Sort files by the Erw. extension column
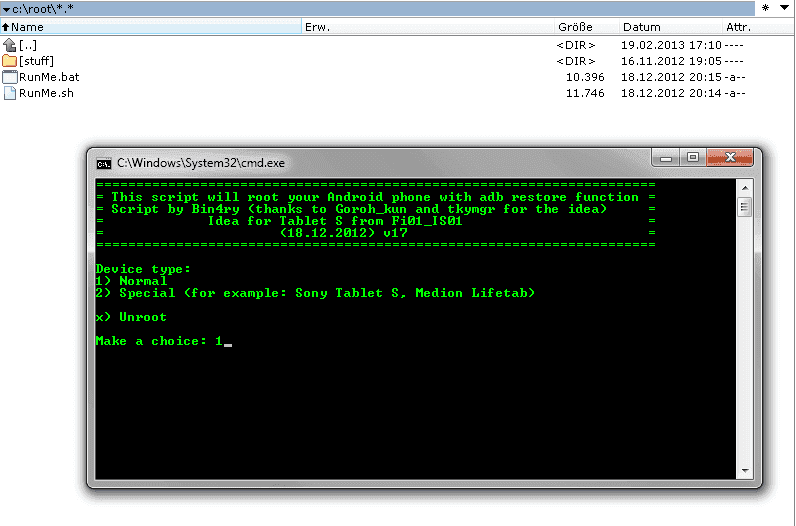Image resolution: width=796 pixels, height=526 pixels. [x=427, y=27]
